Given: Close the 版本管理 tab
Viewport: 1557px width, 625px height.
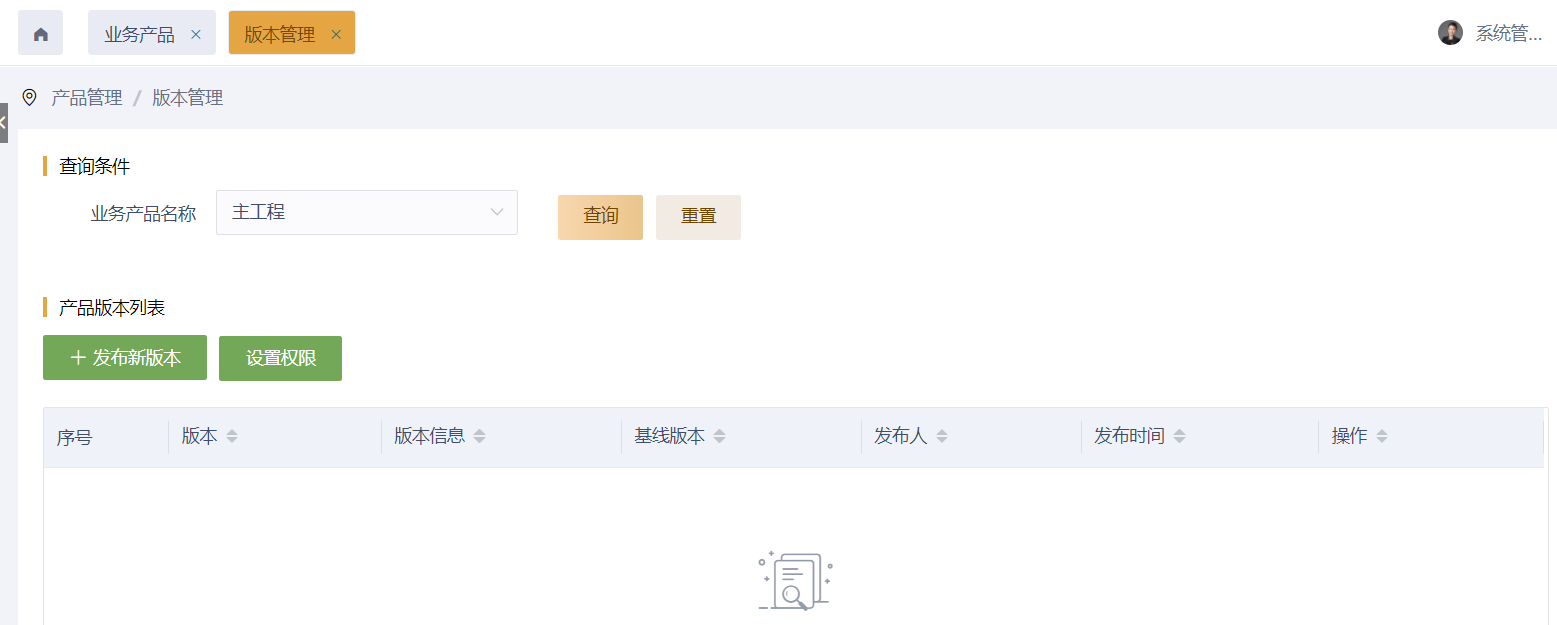Looking at the screenshot, I should click(x=336, y=34).
